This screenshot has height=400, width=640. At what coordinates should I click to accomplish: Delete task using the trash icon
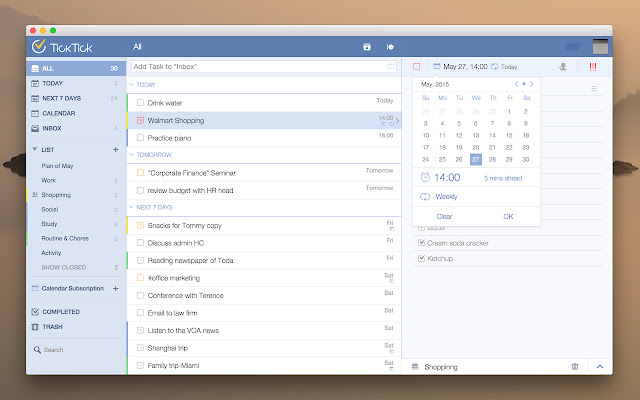tap(575, 366)
